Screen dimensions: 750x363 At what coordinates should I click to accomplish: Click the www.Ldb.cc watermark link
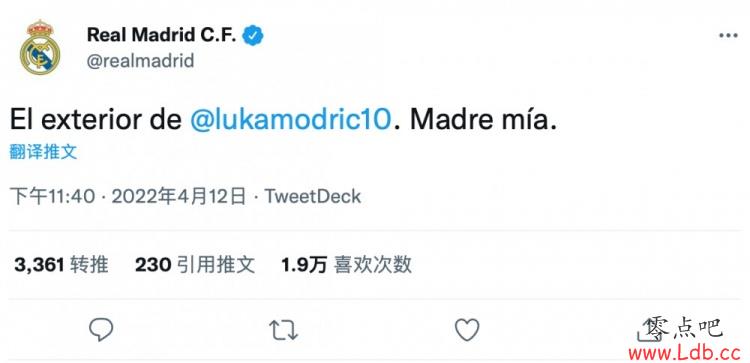[684, 353]
